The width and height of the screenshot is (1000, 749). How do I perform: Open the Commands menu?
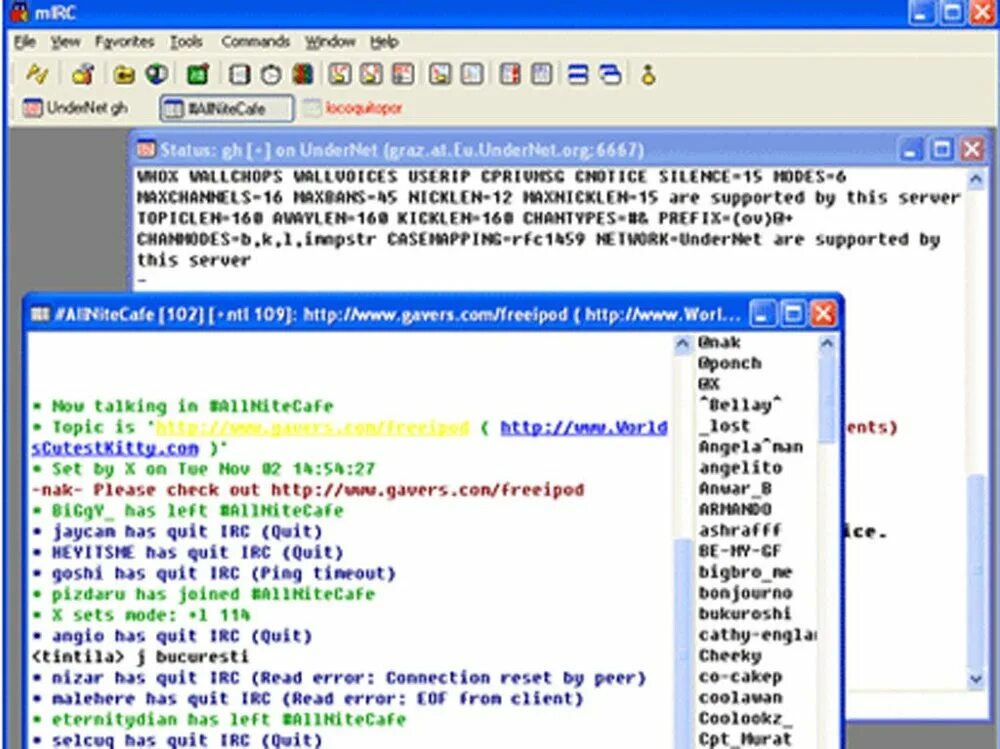(x=255, y=42)
